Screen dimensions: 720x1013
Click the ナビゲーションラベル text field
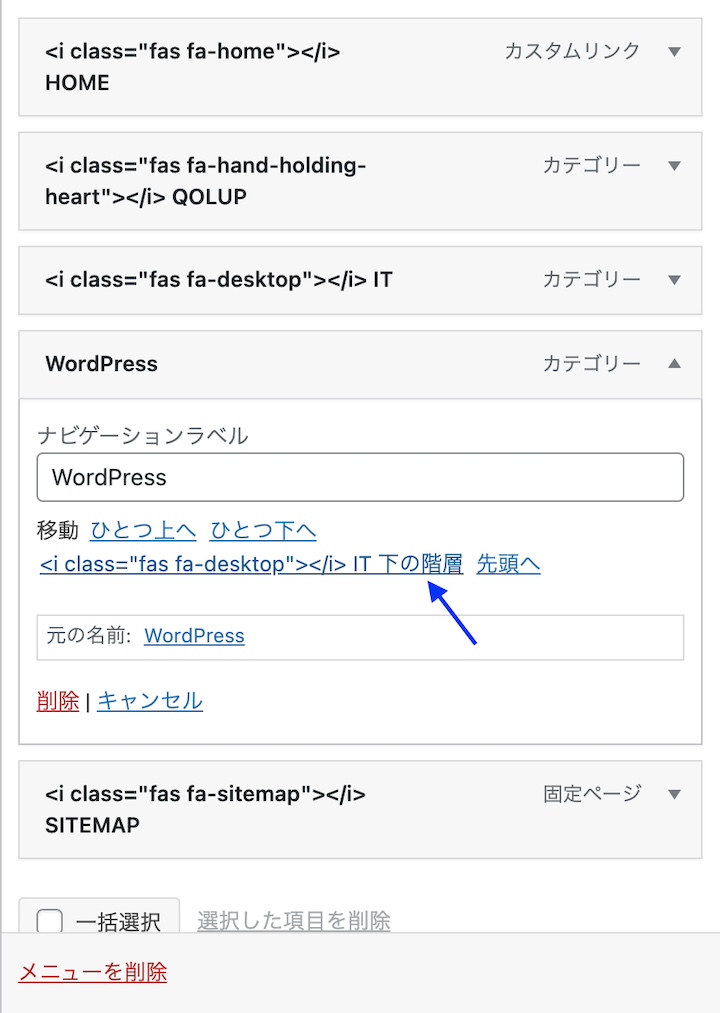(360, 477)
